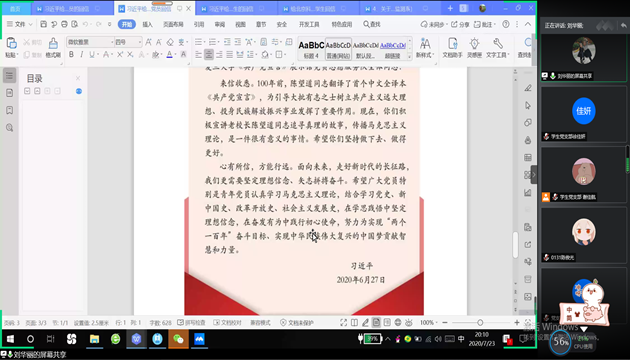Open the 文档助手 document assistant tool

(x=452, y=47)
